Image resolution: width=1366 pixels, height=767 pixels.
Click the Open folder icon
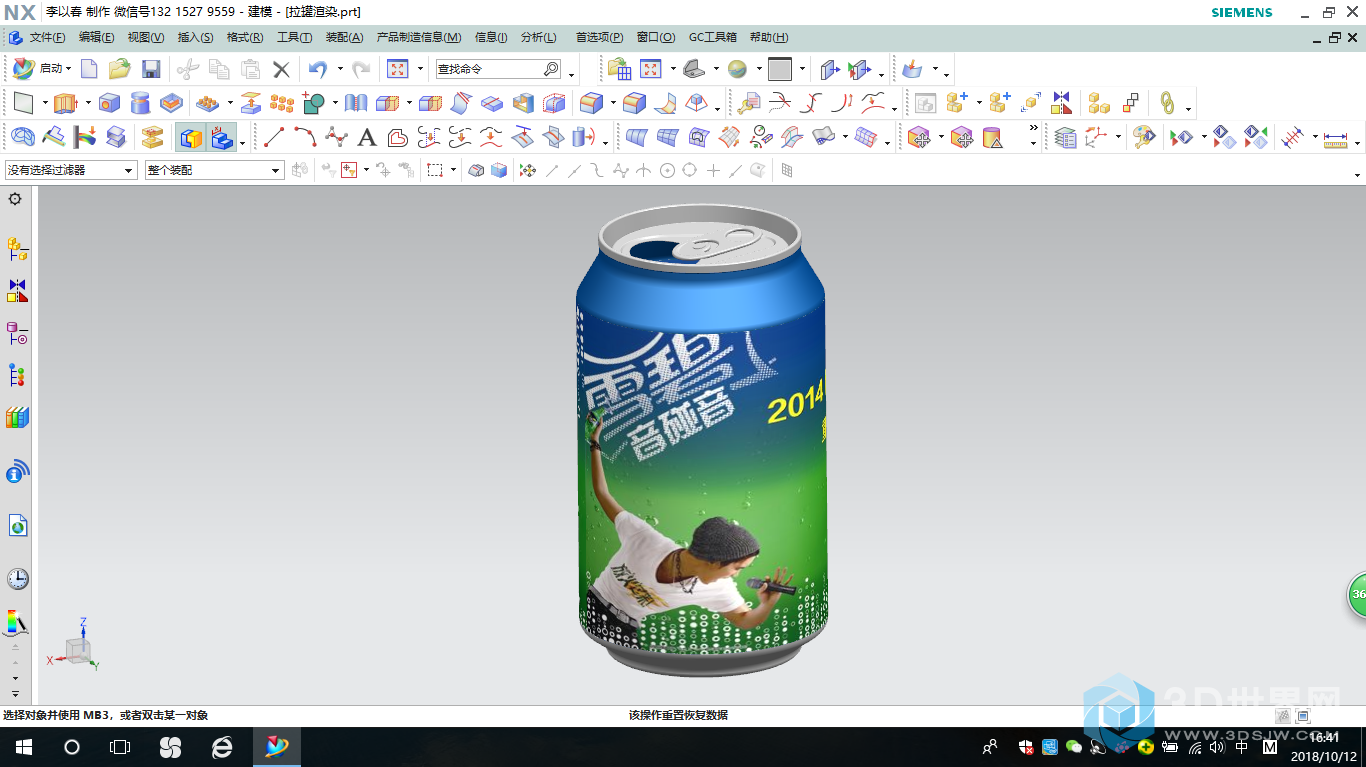pyautogui.click(x=120, y=69)
